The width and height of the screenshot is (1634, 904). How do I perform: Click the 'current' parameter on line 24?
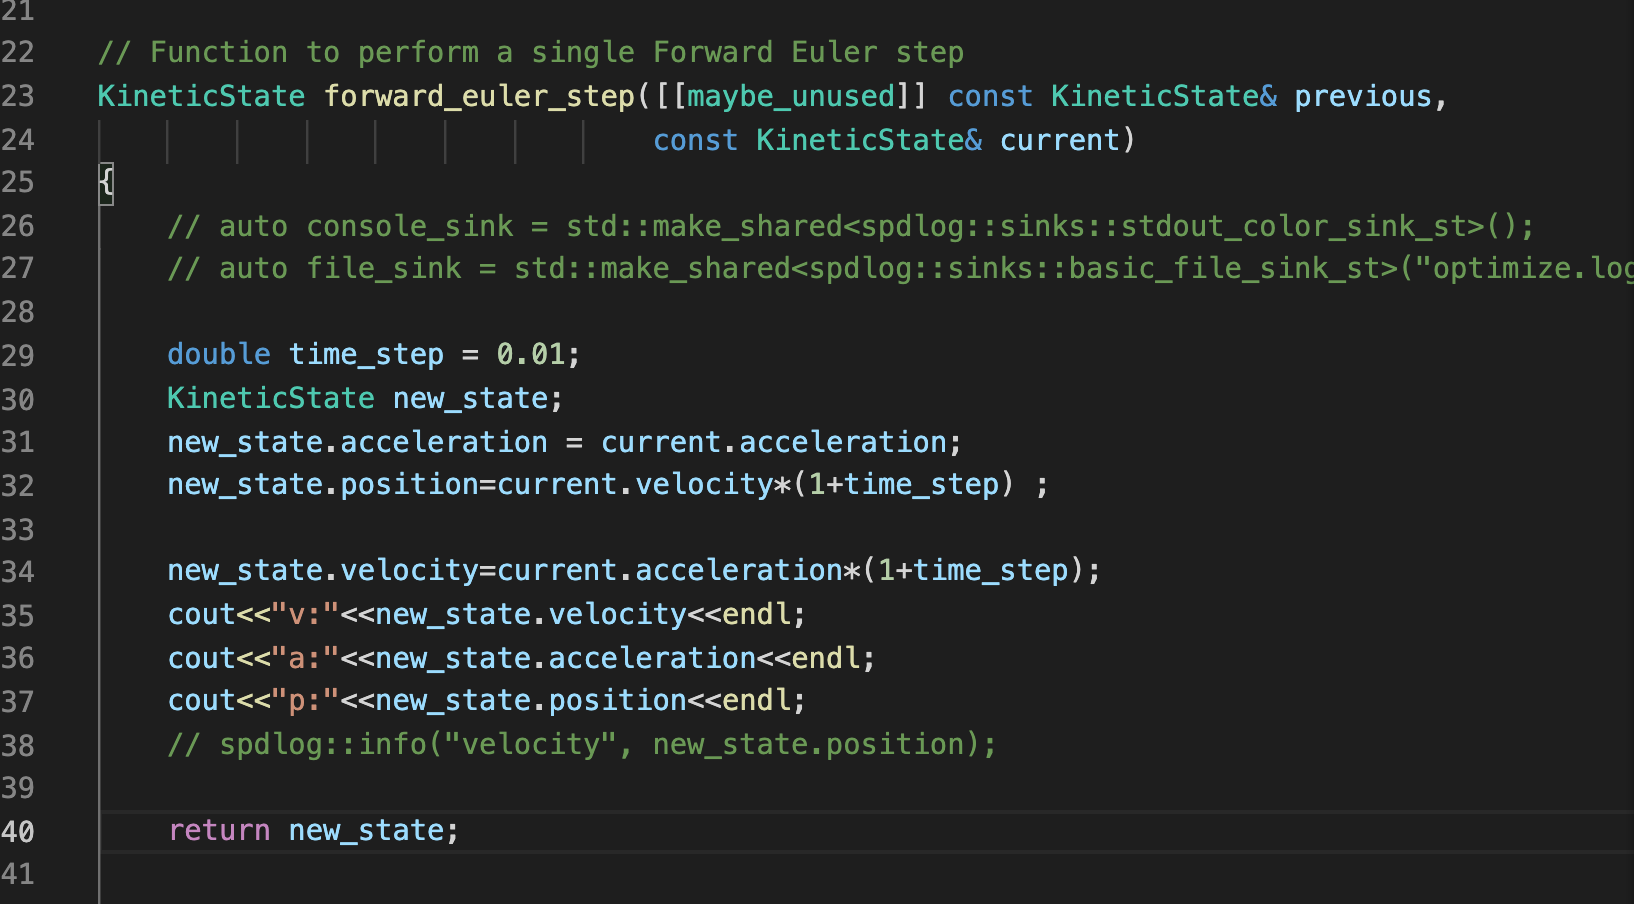click(1059, 140)
